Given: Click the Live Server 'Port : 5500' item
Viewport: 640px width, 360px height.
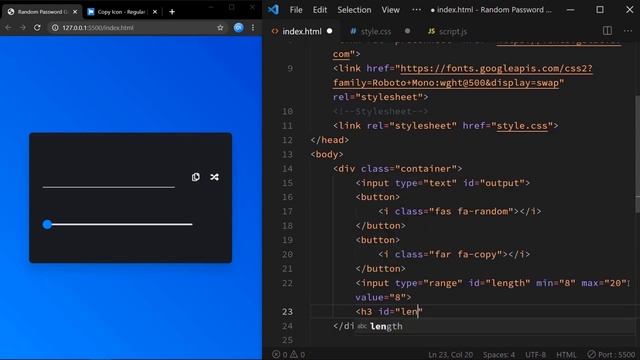Looking at the screenshot, I should click(611, 354).
